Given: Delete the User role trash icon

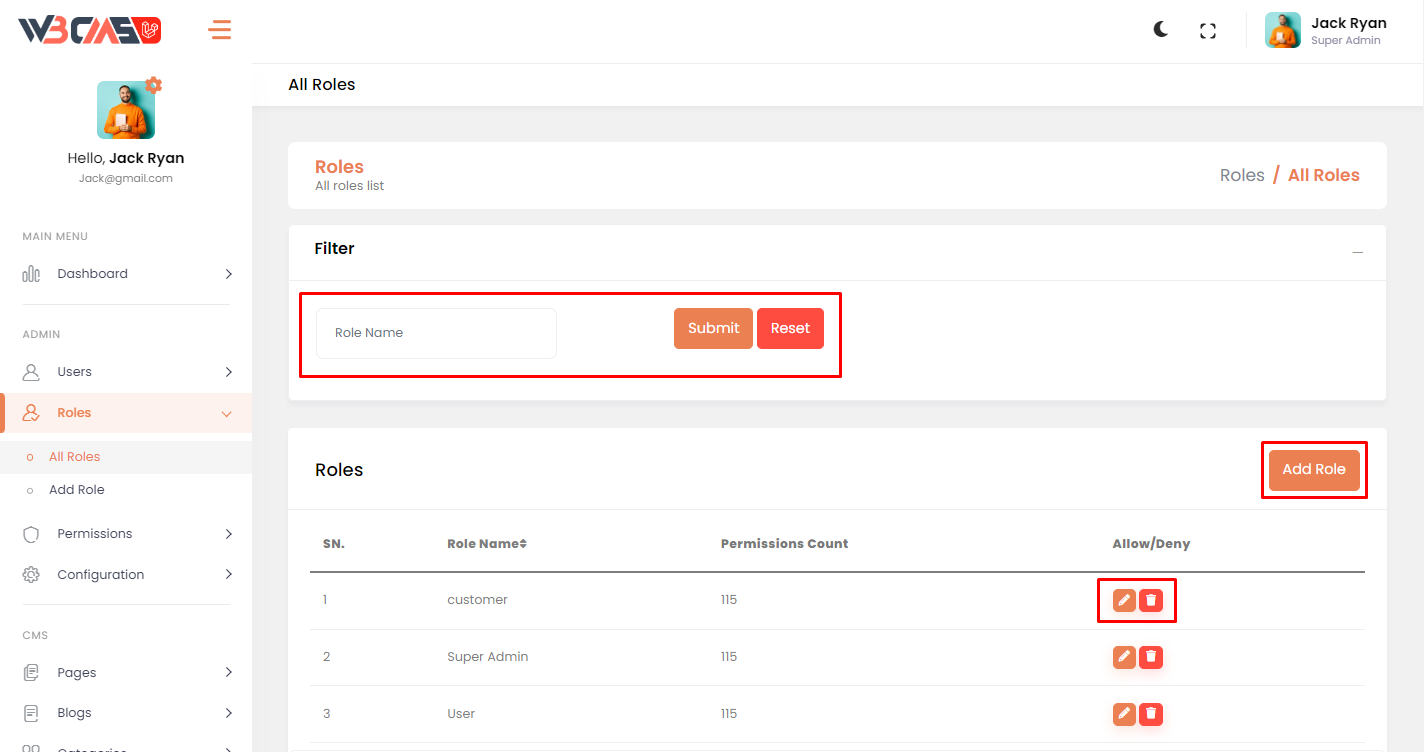Looking at the screenshot, I should [1151, 714].
